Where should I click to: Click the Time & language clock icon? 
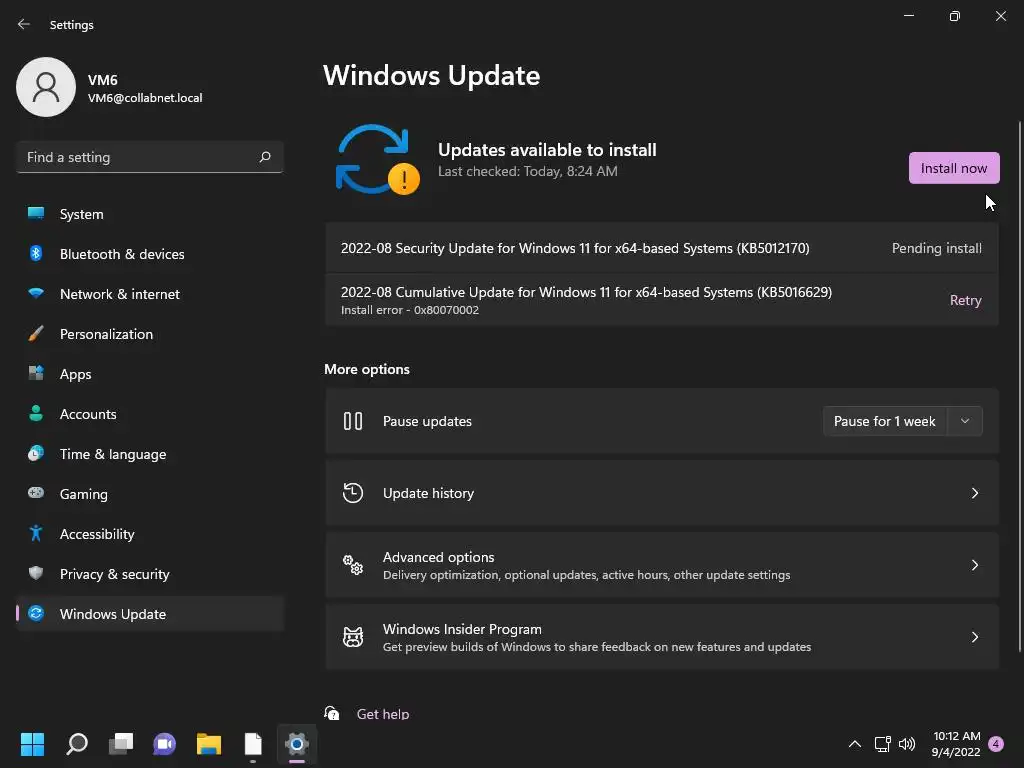tap(36, 453)
